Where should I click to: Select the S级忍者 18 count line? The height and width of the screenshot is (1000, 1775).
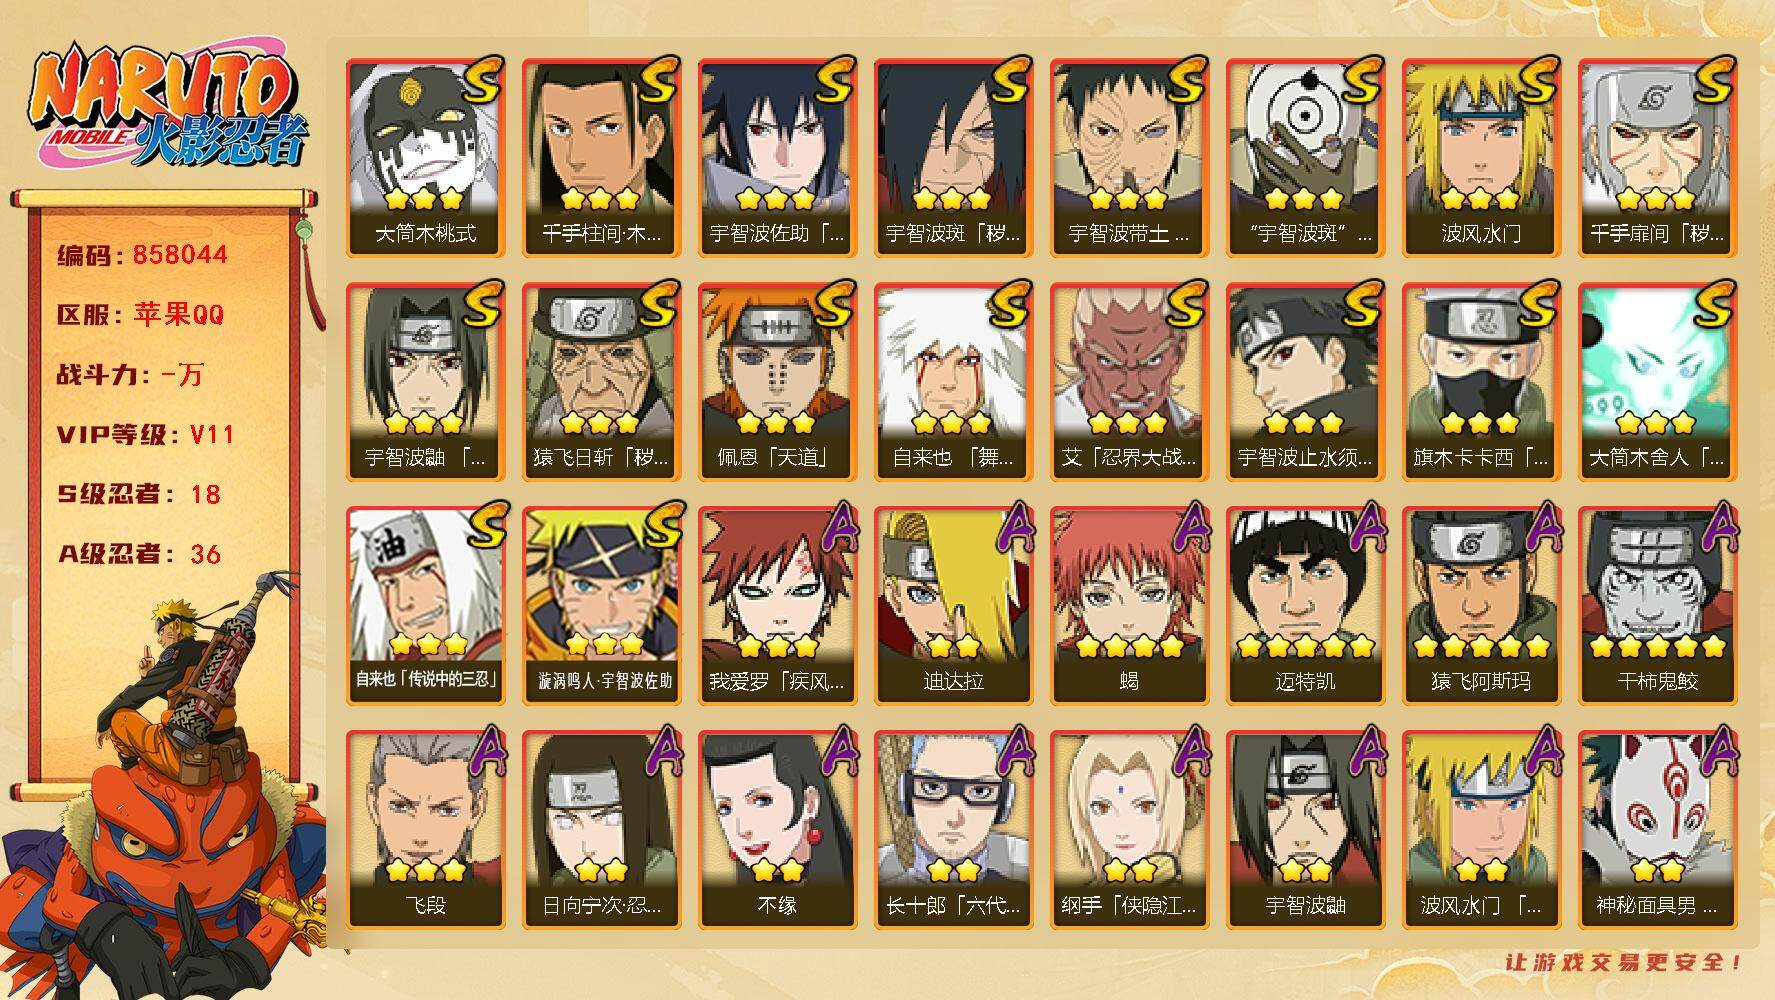[139, 494]
